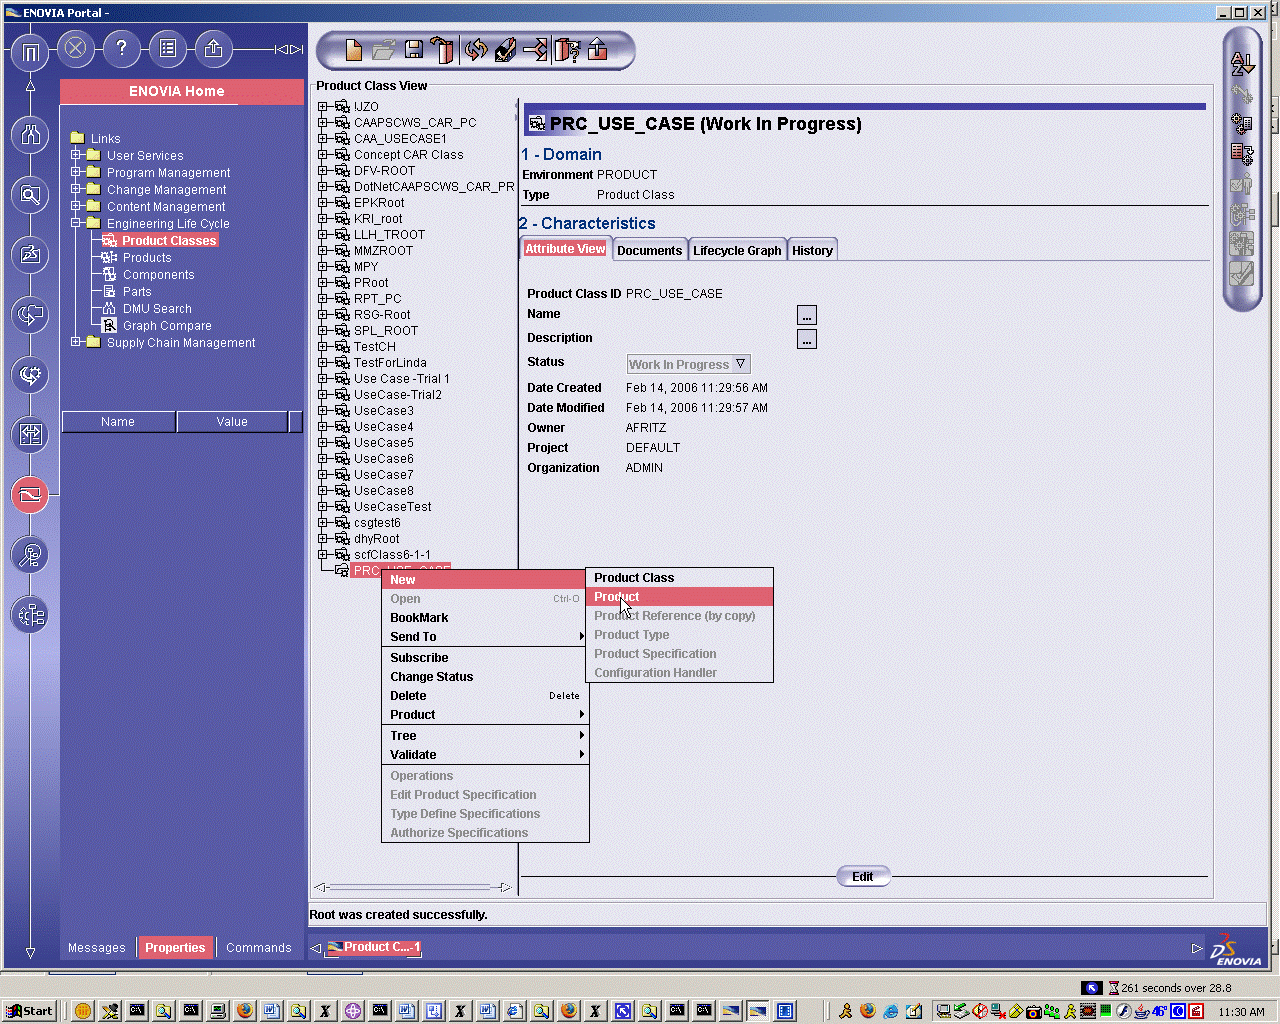This screenshot has height=1024, width=1280.
Task: Select Product in the New submenu
Action: [679, 597]
